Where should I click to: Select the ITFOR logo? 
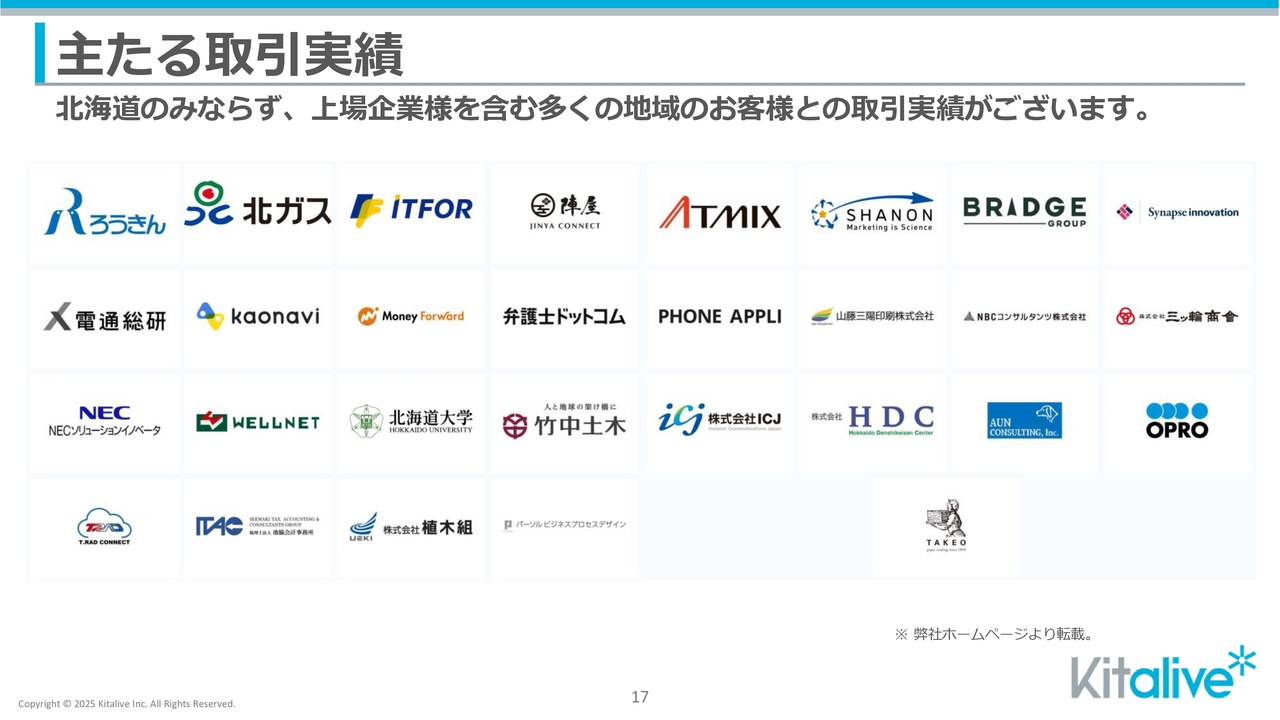[411, 209]
